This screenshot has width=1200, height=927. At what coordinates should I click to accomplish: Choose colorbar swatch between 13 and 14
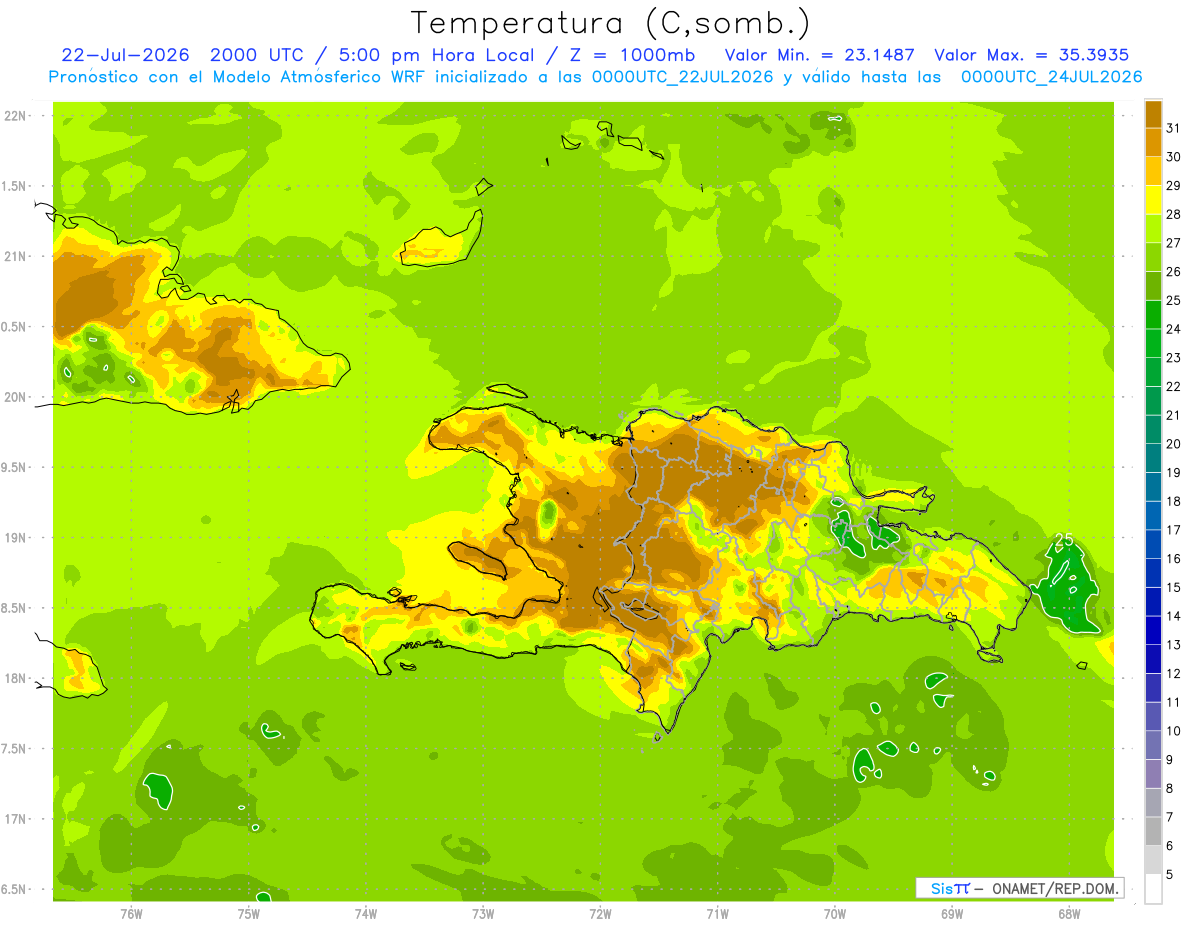click(x=1153, y=630)
